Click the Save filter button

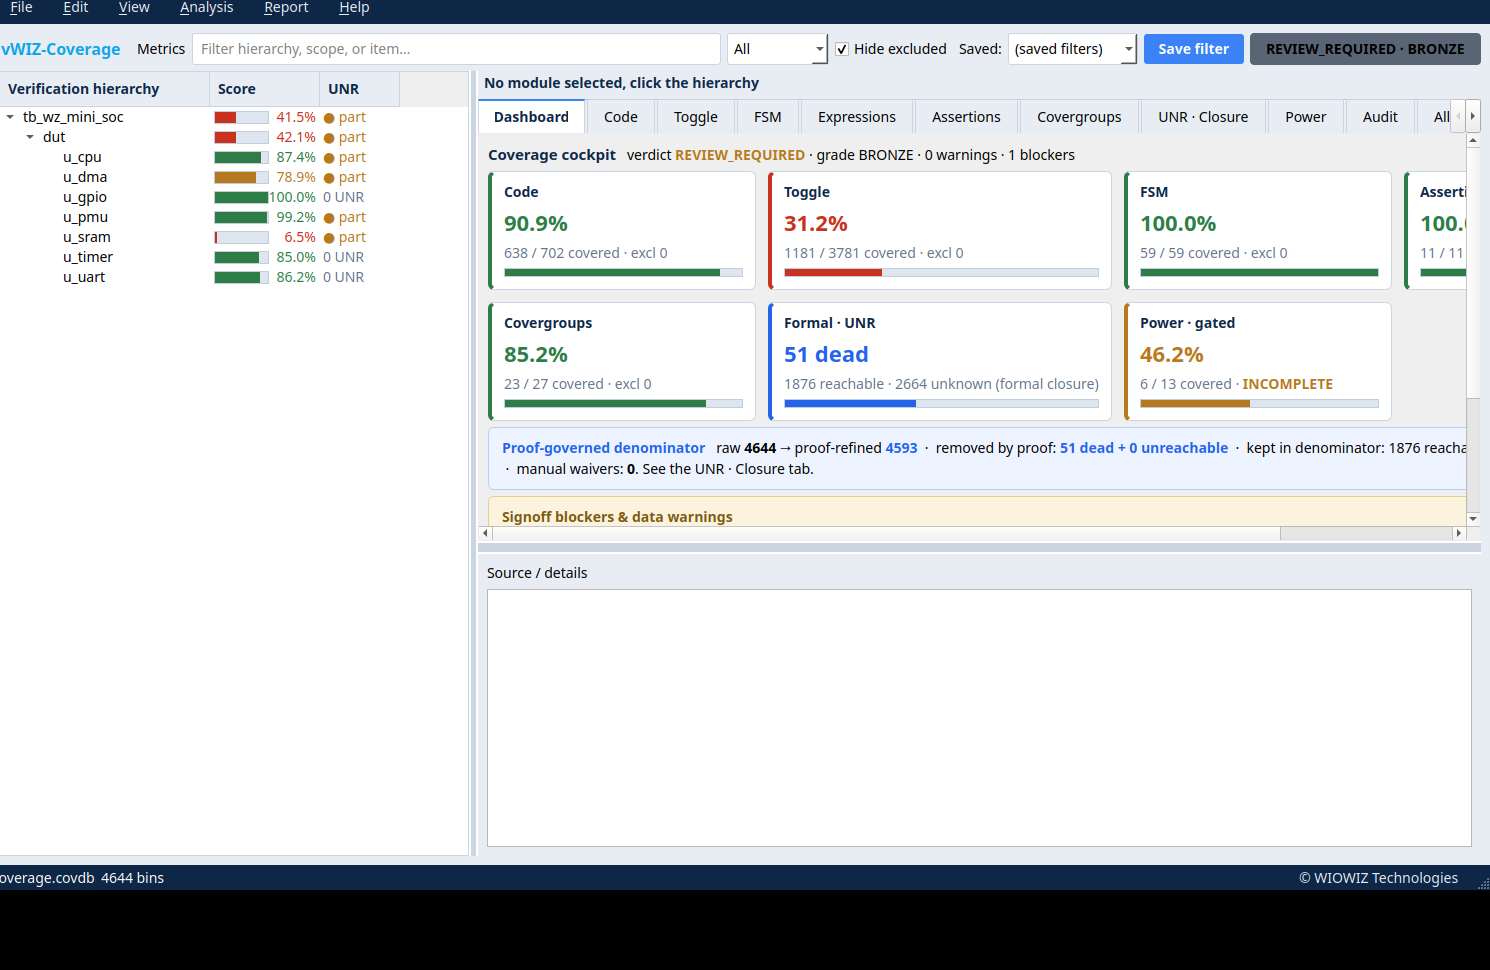pyautogui.click(x=1193, y=49)
